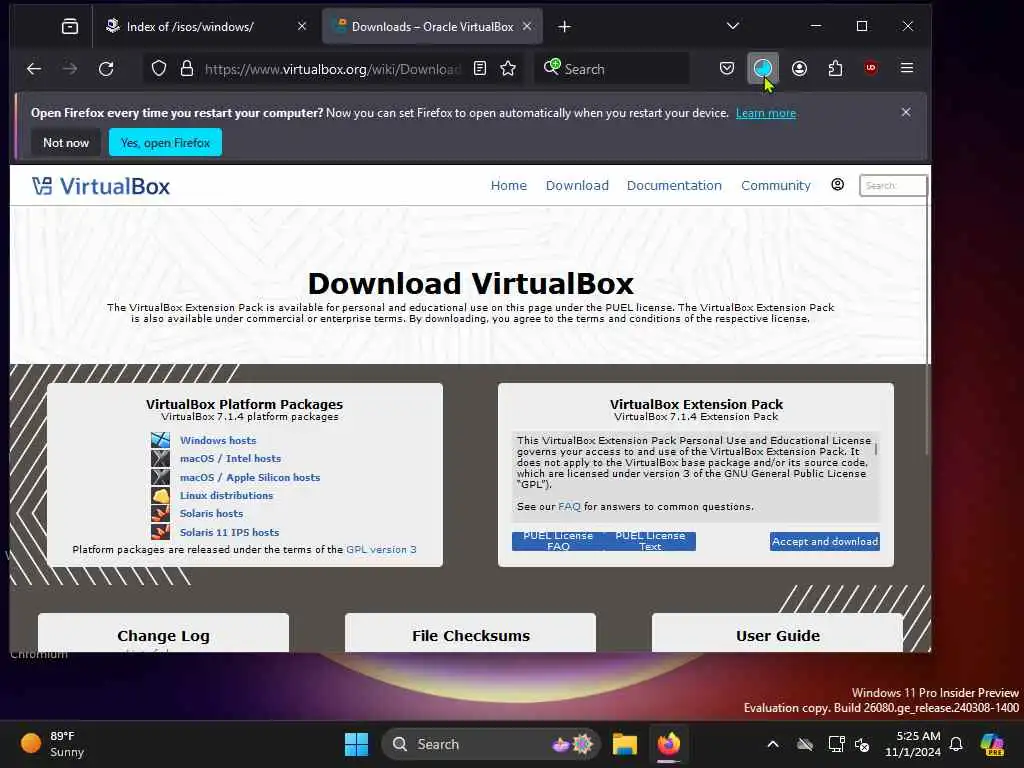Open the Solaris hosts link
Screen dimensions: 1024x768
click(x=212, y=513)
